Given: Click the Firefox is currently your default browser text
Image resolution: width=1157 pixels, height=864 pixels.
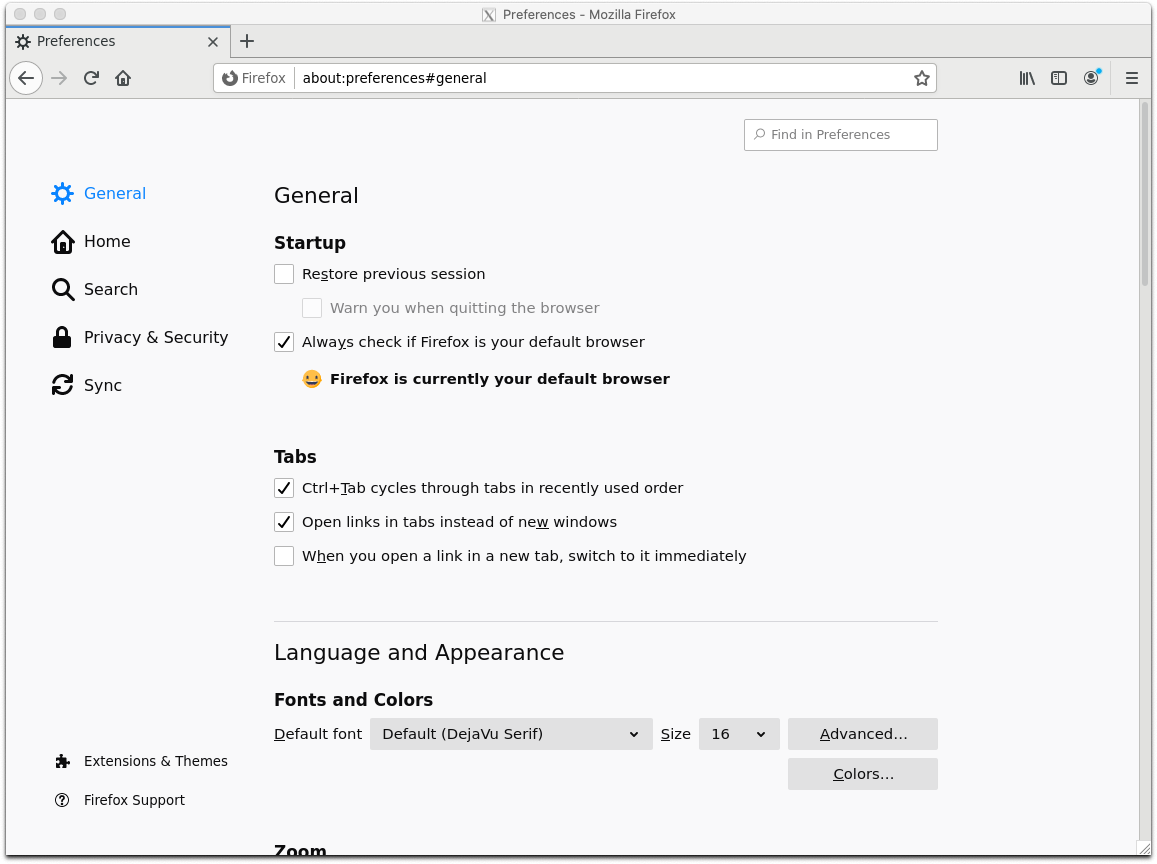Looking at the screenshot, I should pos(500,379).
